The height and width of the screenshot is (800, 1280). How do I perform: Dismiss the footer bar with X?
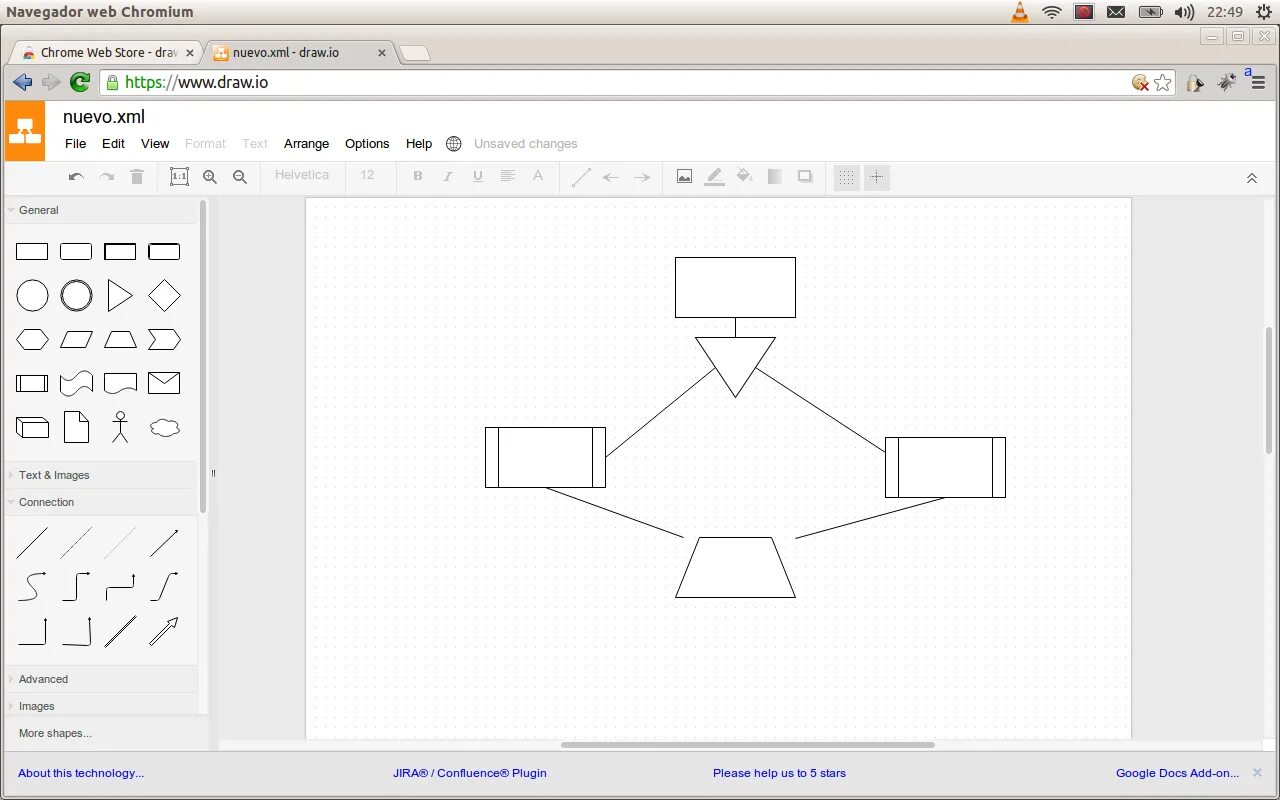tap(1257, 773)
